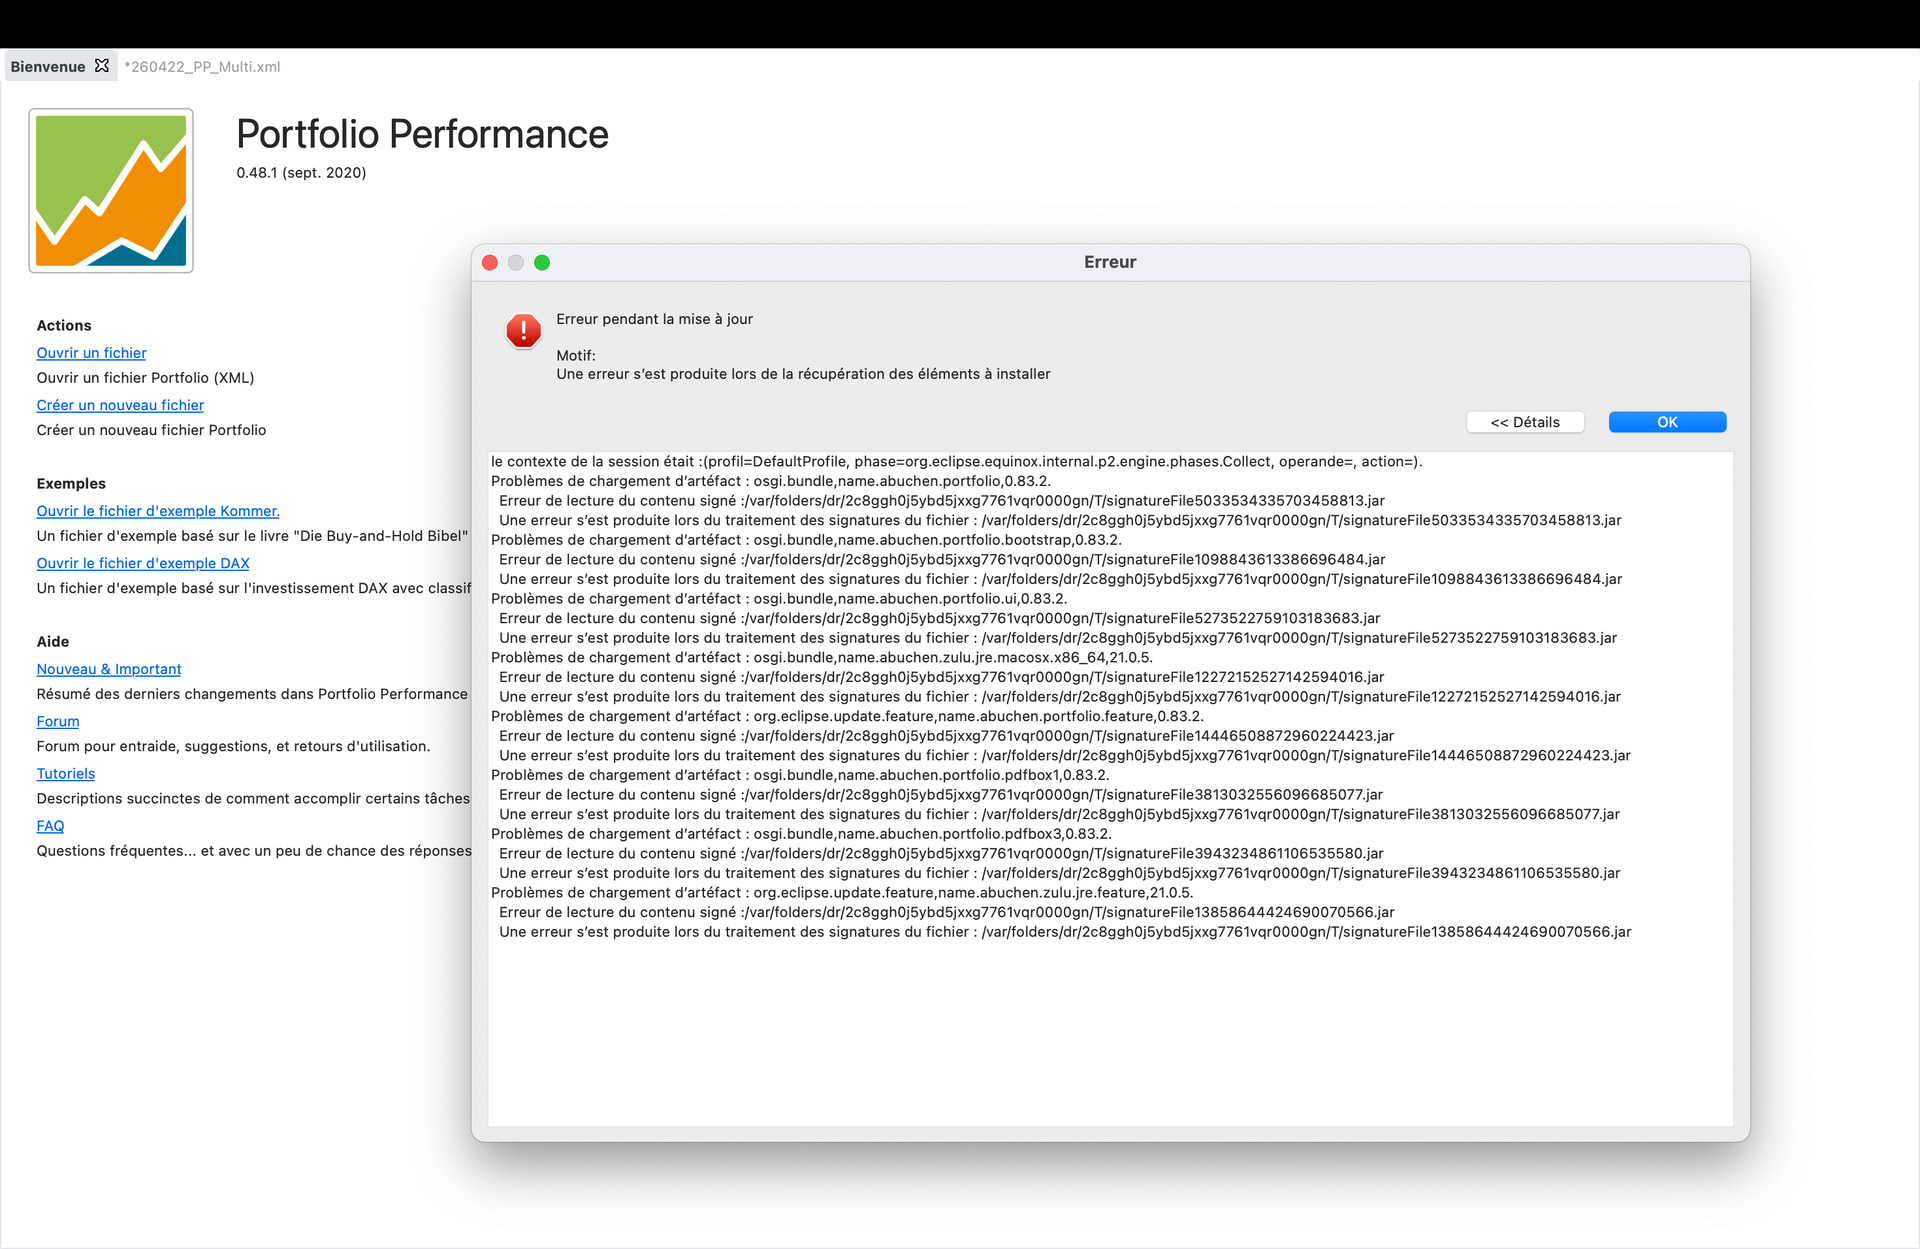The width and height of the screenshot is (1920, 1249).
Task: Click the Portfolio Performance logo image
Action: point(111,191)
